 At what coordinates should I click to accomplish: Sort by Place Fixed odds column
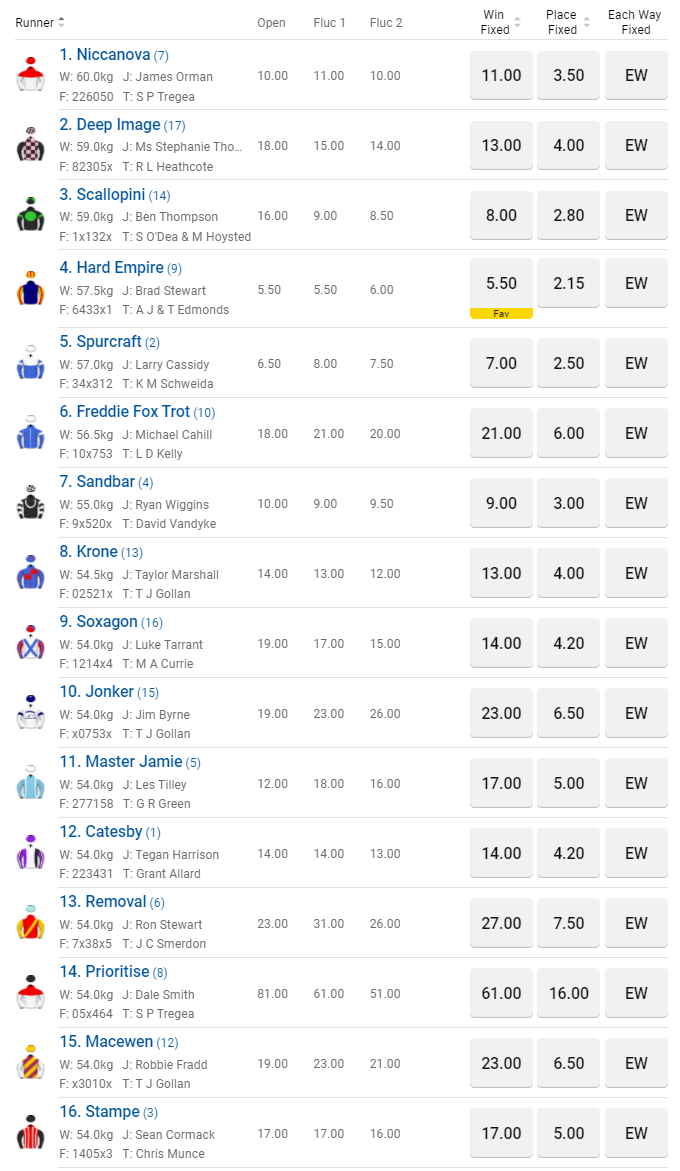pyautogui.click(x=585, y=22)
